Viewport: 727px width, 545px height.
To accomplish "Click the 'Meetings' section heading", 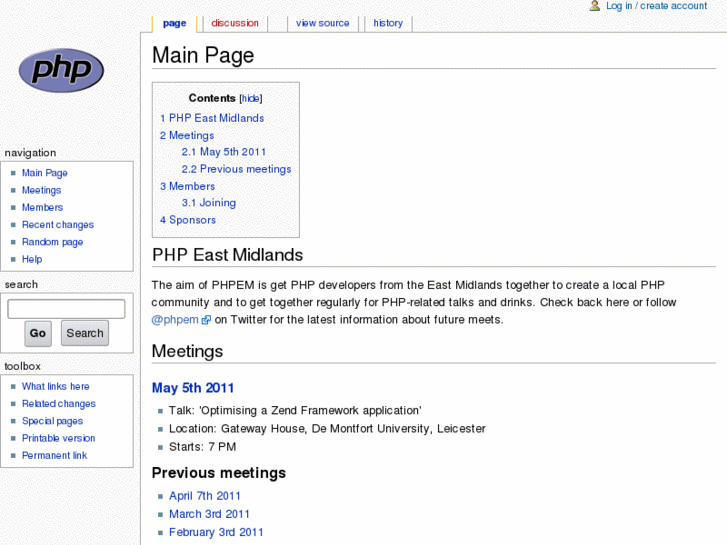I will [187, 352].
